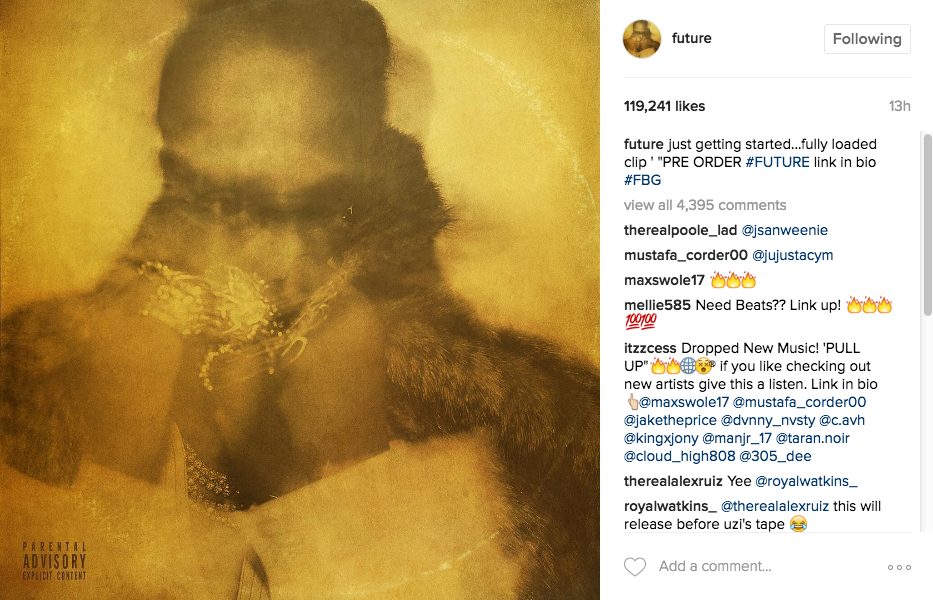Click the @jujustacym mention
Screen dimensions: 933x600
[x=793, y=255]
